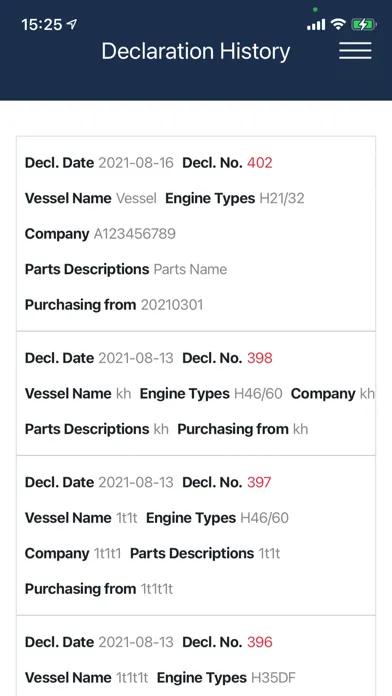
Task: Tap the Purchasing from 20210301 row
Action: [x=114, y=305]
